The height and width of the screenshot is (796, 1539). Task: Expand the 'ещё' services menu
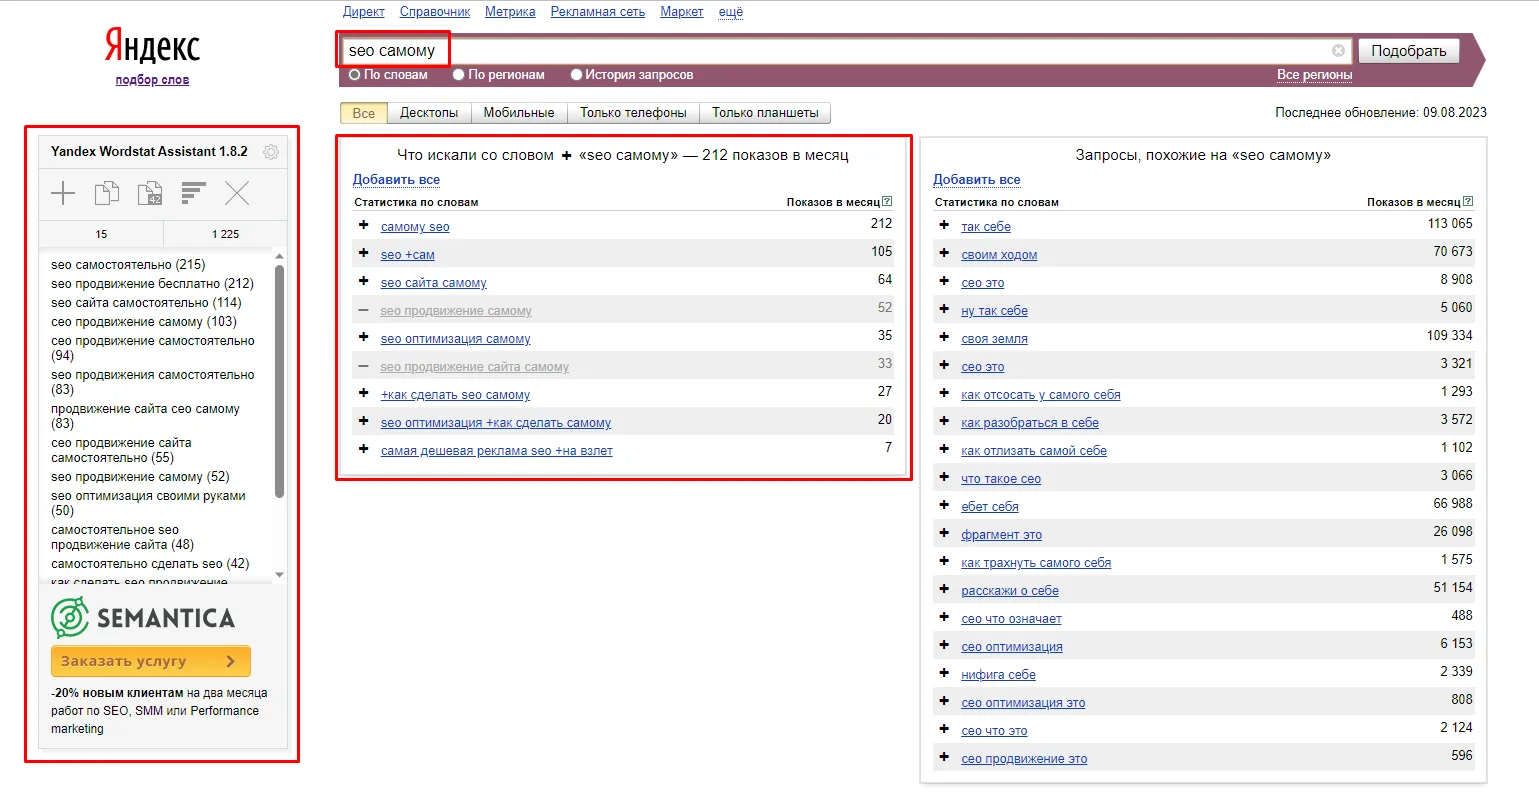731,12
